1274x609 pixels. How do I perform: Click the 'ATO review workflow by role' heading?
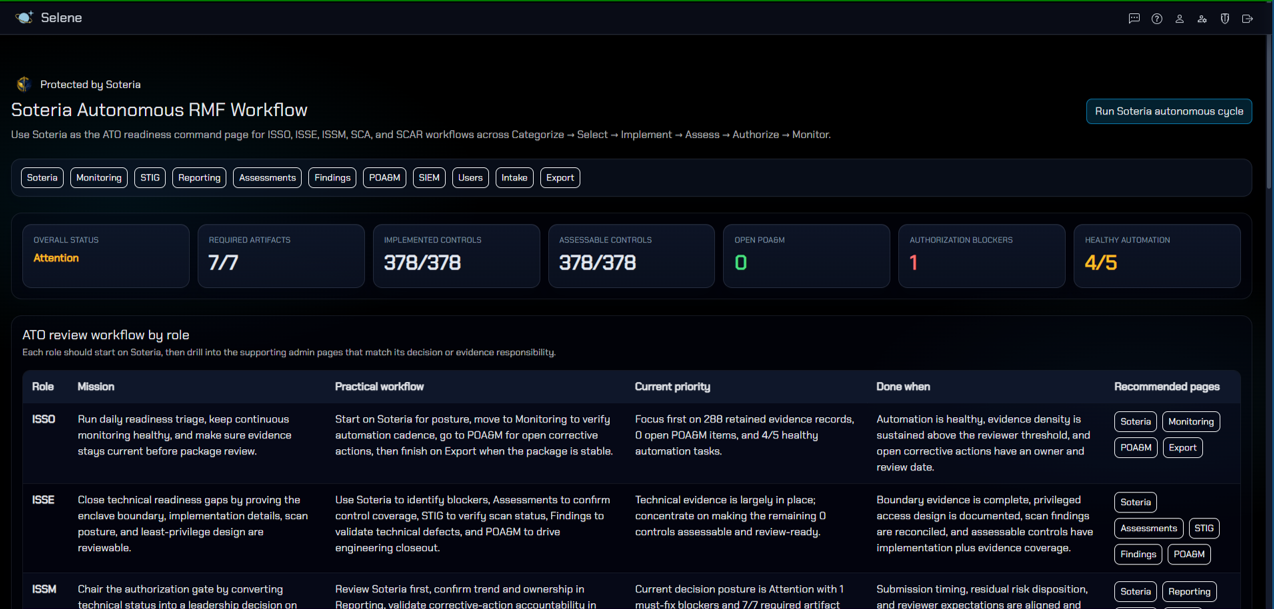tap(106, 335)
